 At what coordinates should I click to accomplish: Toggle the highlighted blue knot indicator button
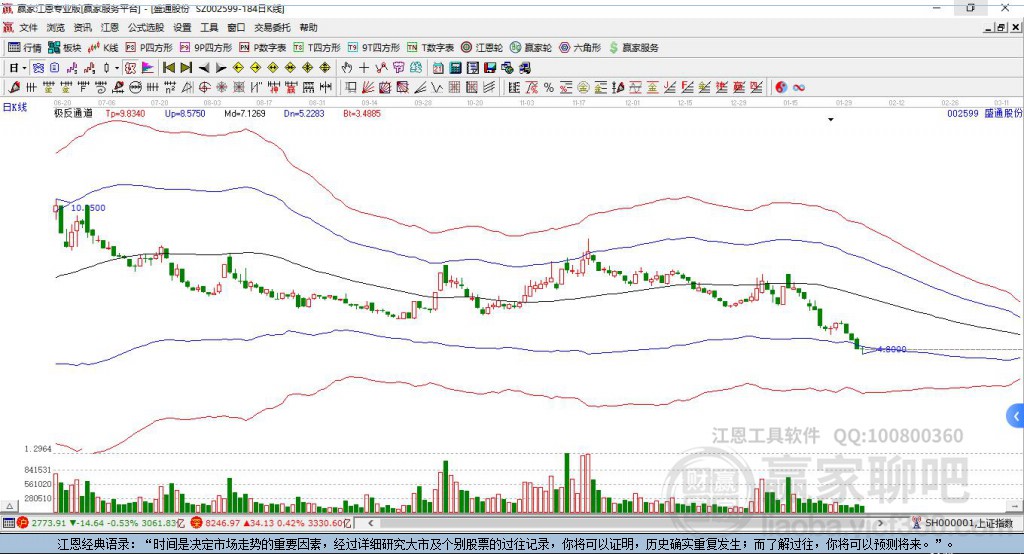click(38, 68)
